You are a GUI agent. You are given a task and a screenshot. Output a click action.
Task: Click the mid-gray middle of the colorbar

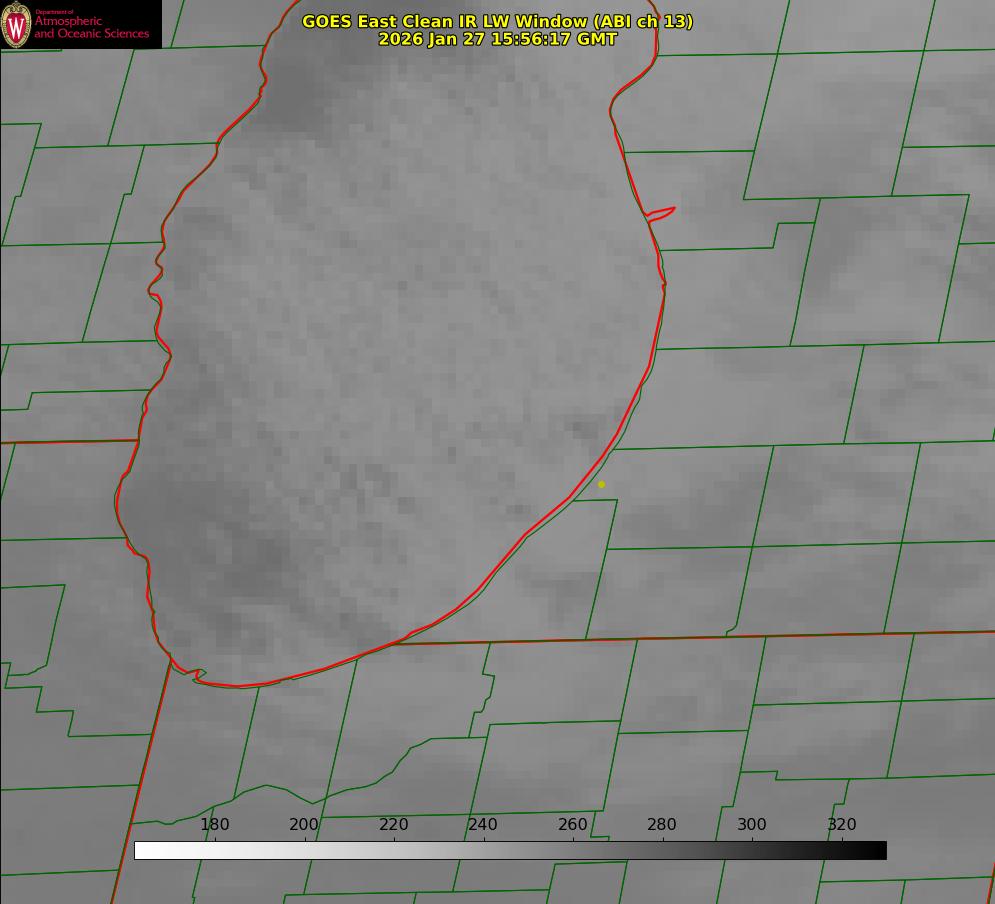510,850
